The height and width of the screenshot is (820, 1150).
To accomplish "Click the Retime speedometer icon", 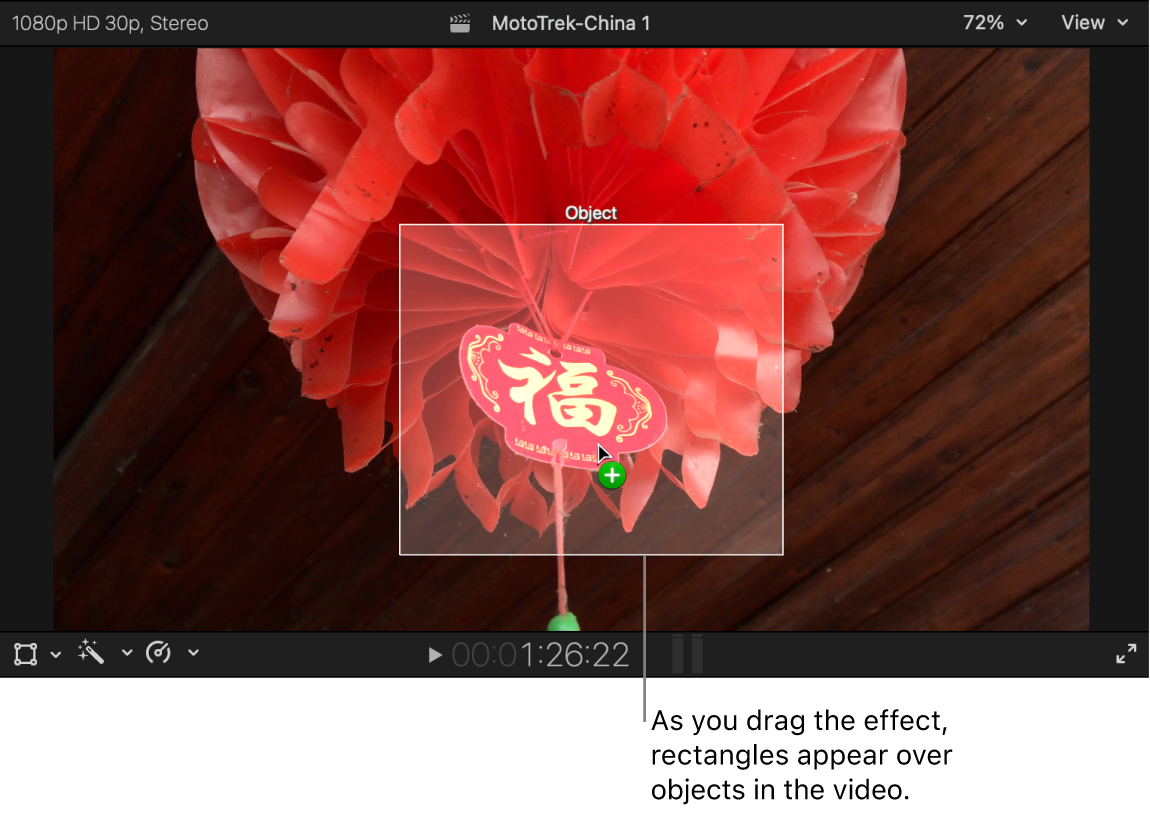I will coord(160,653).
